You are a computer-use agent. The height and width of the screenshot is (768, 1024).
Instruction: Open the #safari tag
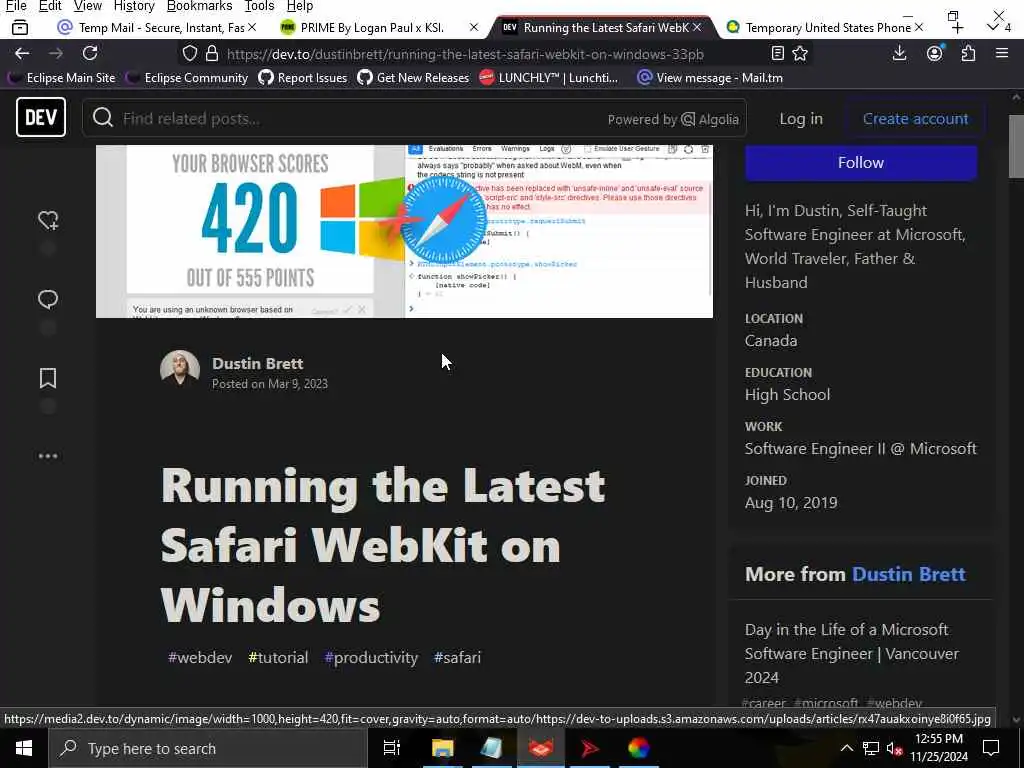click(x=457, y=658)
